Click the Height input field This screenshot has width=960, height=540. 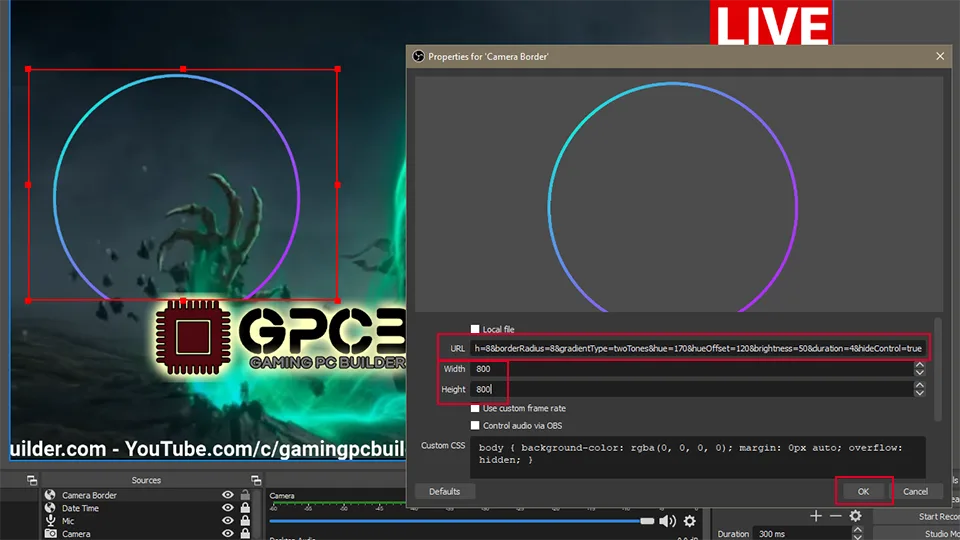[x=692, y=389]
